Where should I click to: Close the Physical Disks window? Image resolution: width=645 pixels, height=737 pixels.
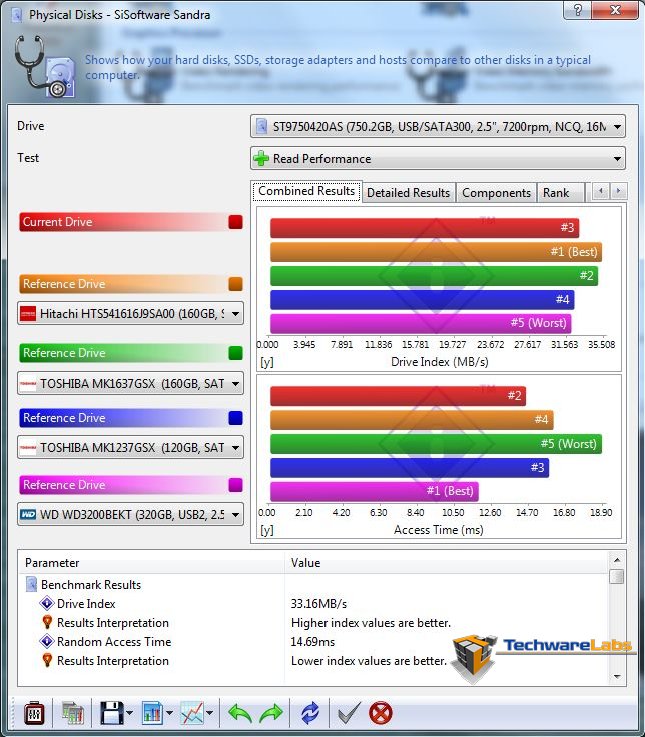tap(615, 9)
